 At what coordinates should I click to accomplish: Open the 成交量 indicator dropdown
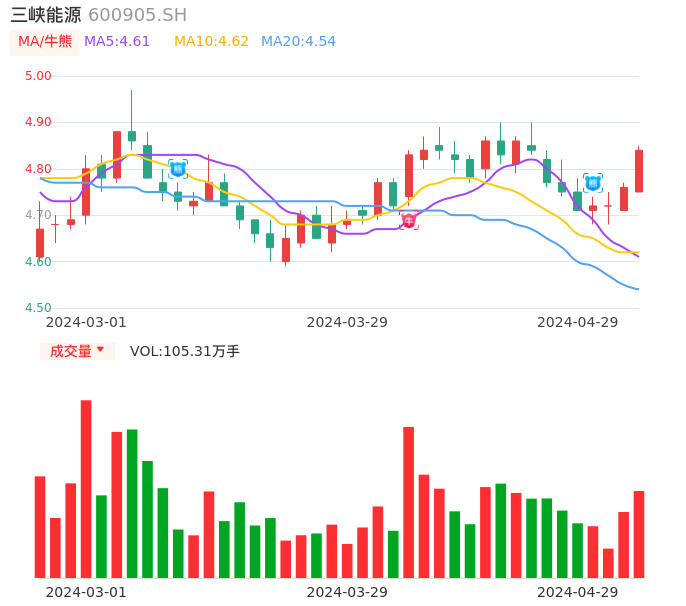click(77, 351)
